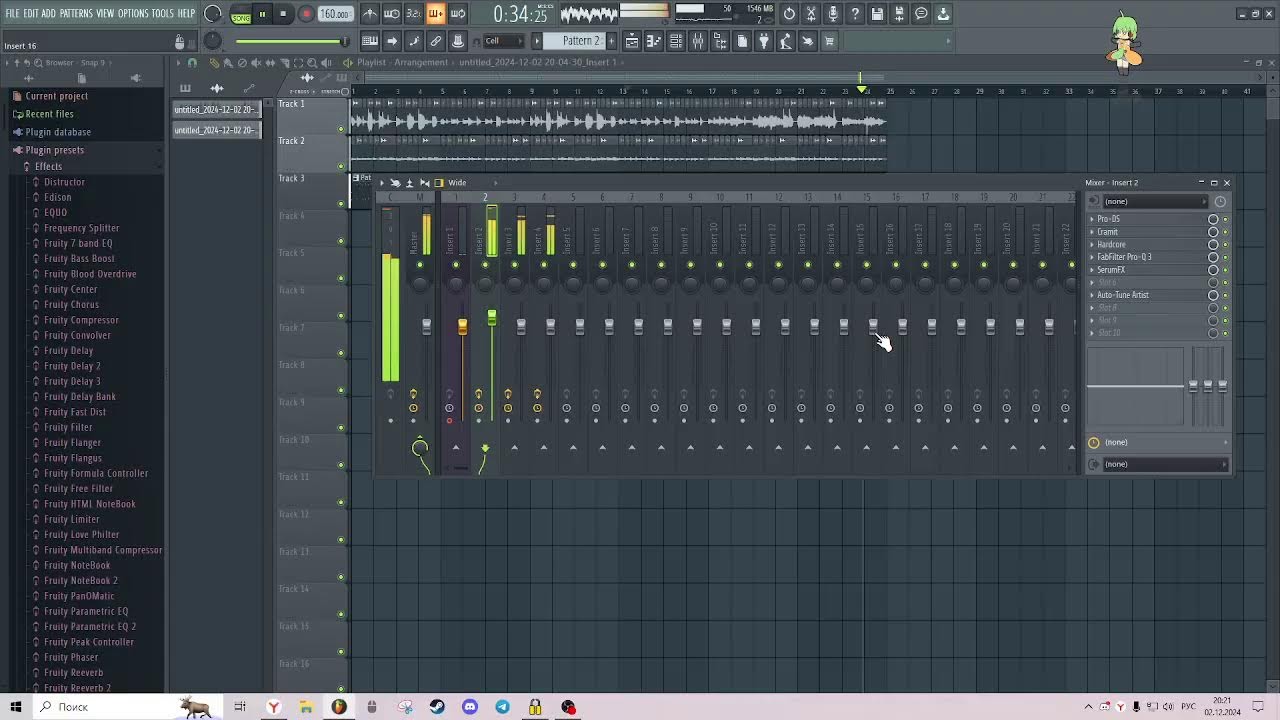Screen dimensions: 1280x720
Task: Expand the Plugin database folder
Action: pyautogui.click(x=58, y=132)
